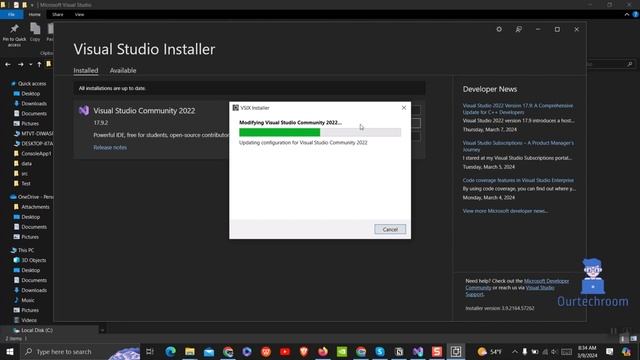Select the Home ribbon tab in File Explorer
The image size is (640, 360).
tap(35, 14)
